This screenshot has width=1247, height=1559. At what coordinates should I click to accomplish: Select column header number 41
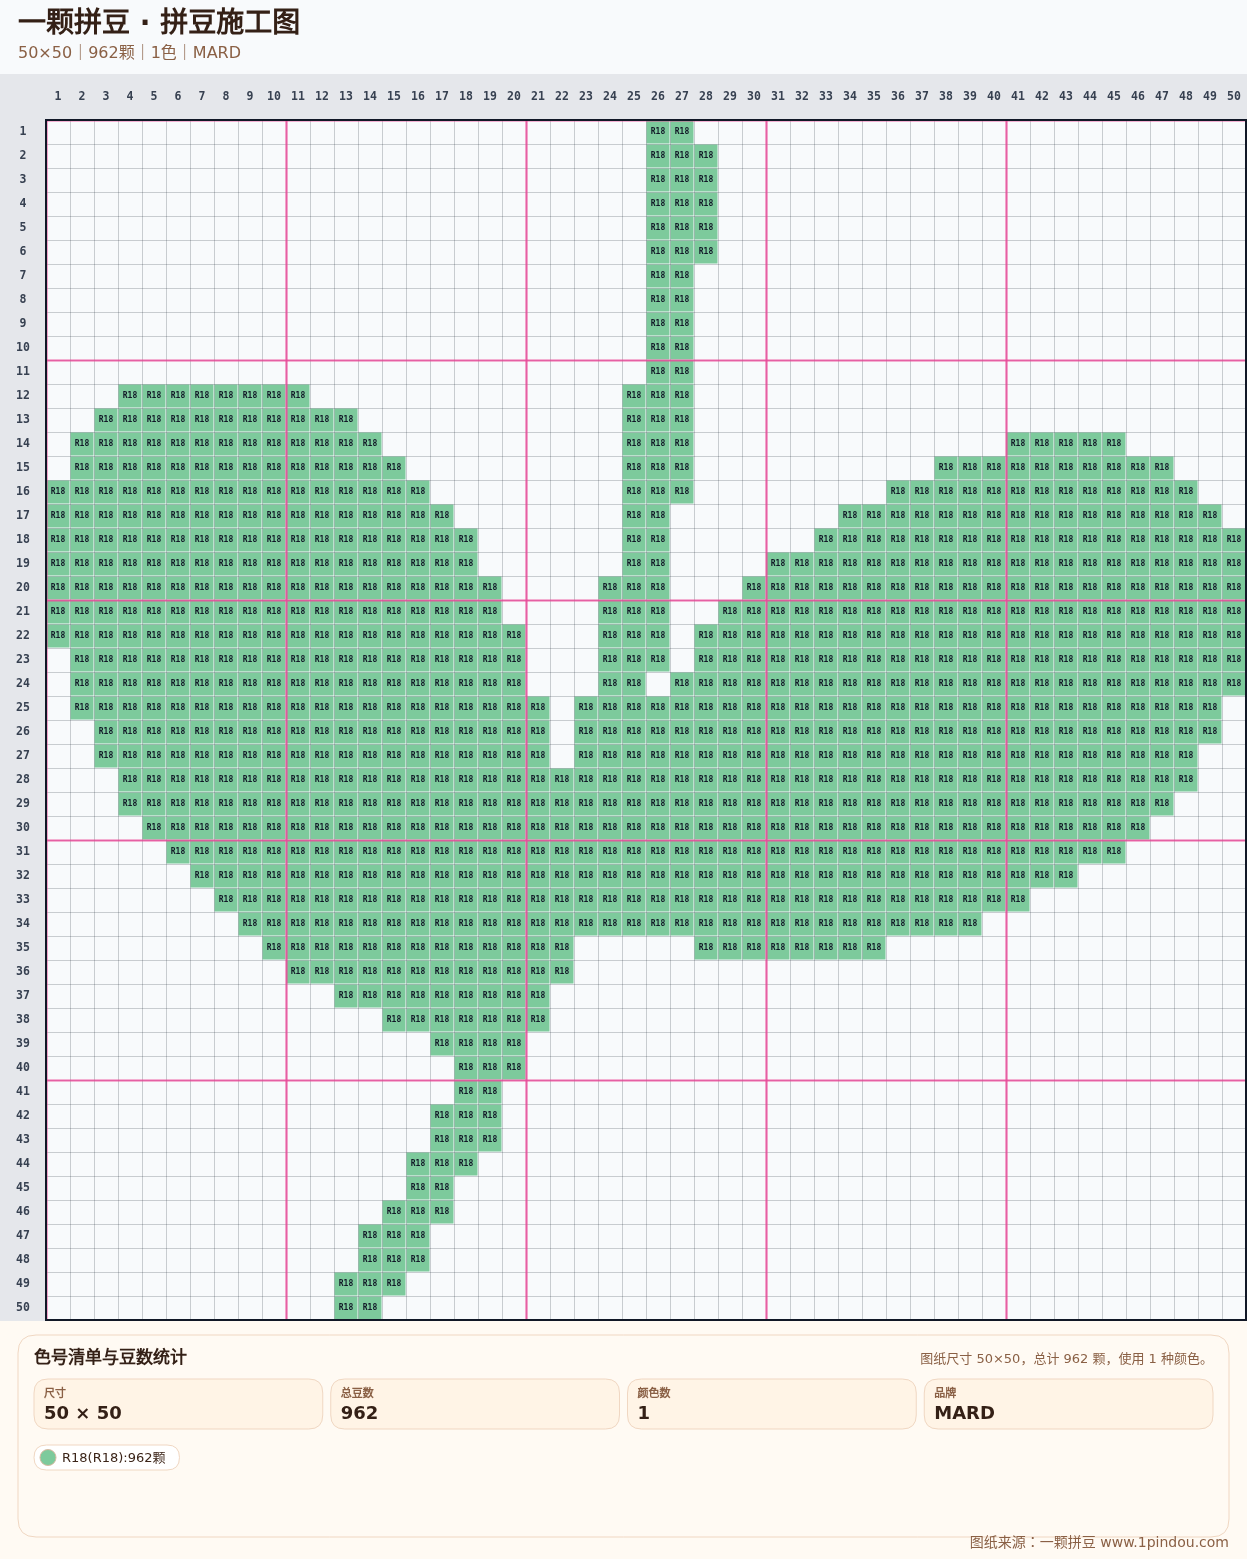(1018, 96)
